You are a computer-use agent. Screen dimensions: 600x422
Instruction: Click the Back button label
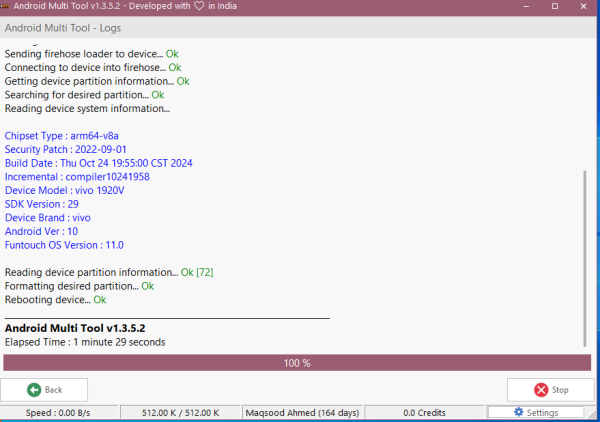54,390
